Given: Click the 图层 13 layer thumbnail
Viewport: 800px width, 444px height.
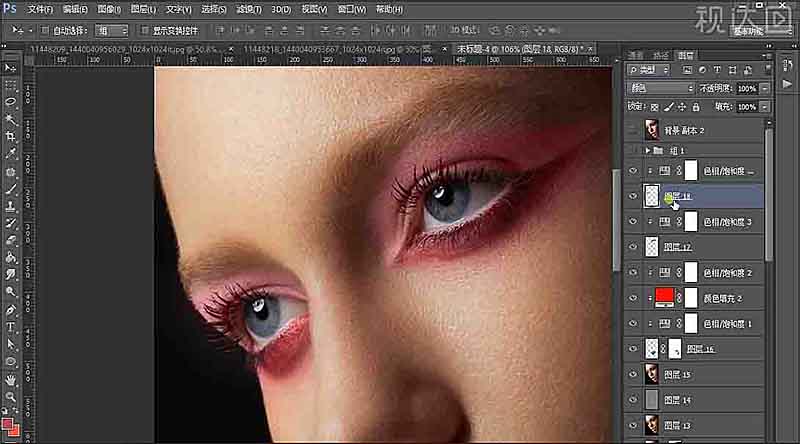Looking at the screenshot, I should click(652, 425).
